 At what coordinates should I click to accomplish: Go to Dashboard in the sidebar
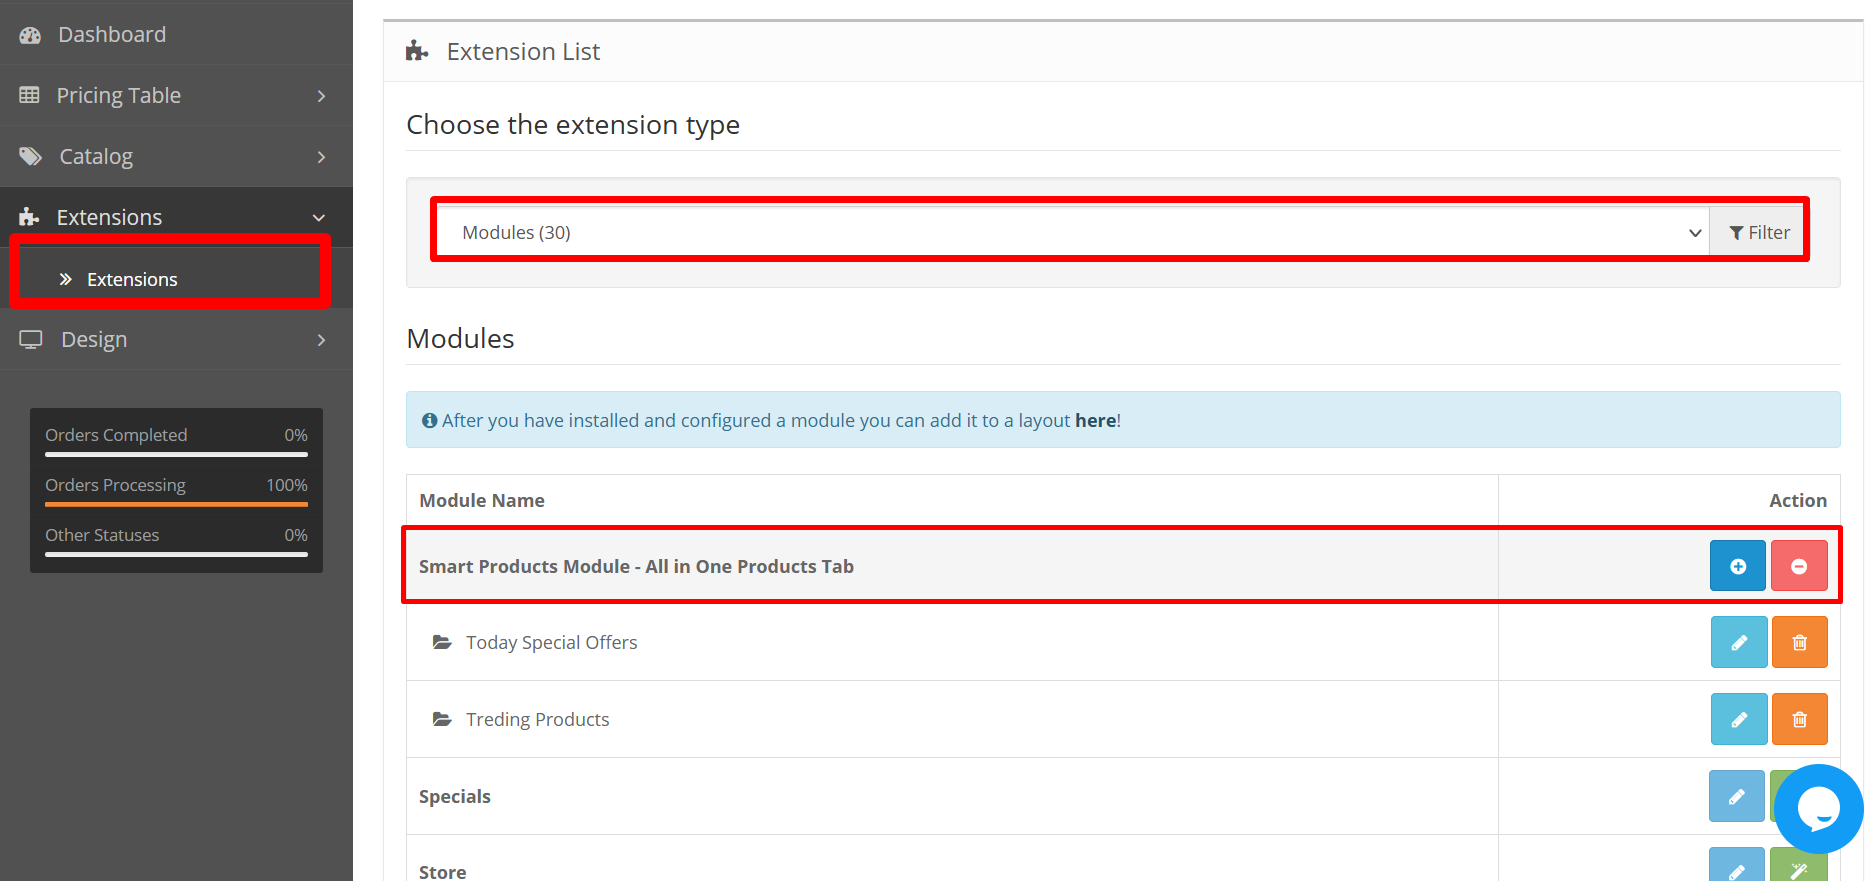pyautogui.click(x=112, y=35)
